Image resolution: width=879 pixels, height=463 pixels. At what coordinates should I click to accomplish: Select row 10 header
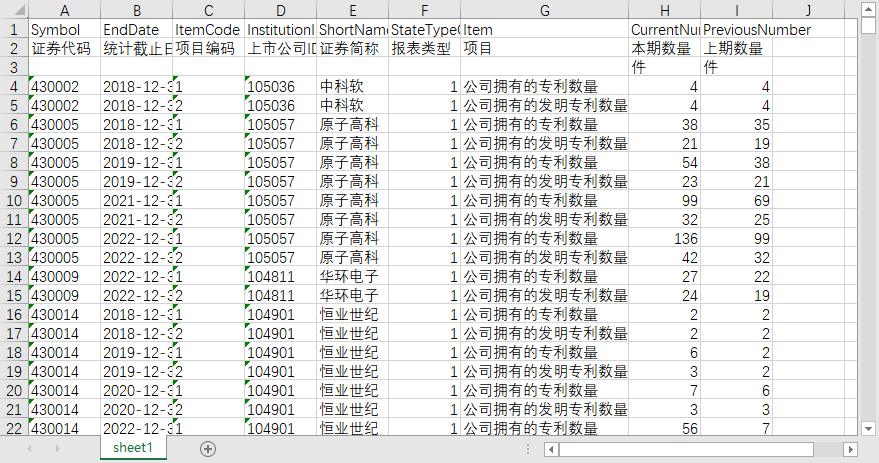(x=15, y=200)
